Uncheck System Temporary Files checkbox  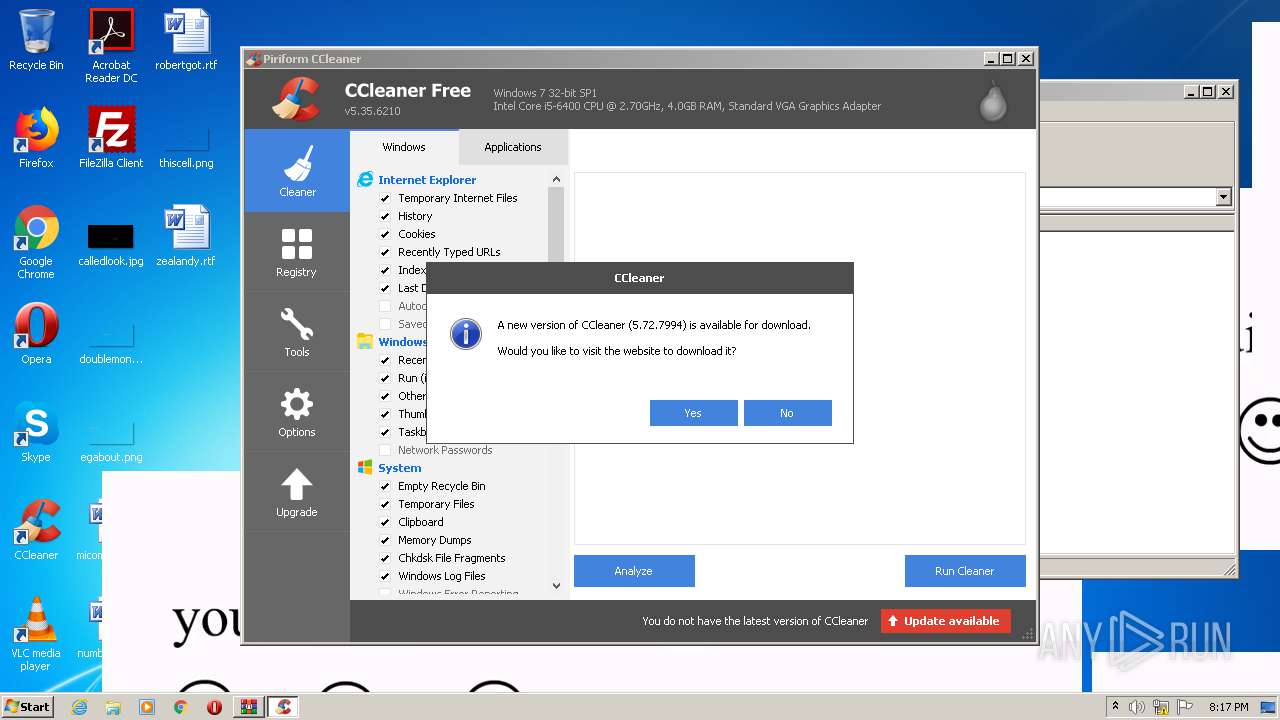coord(385,504)
